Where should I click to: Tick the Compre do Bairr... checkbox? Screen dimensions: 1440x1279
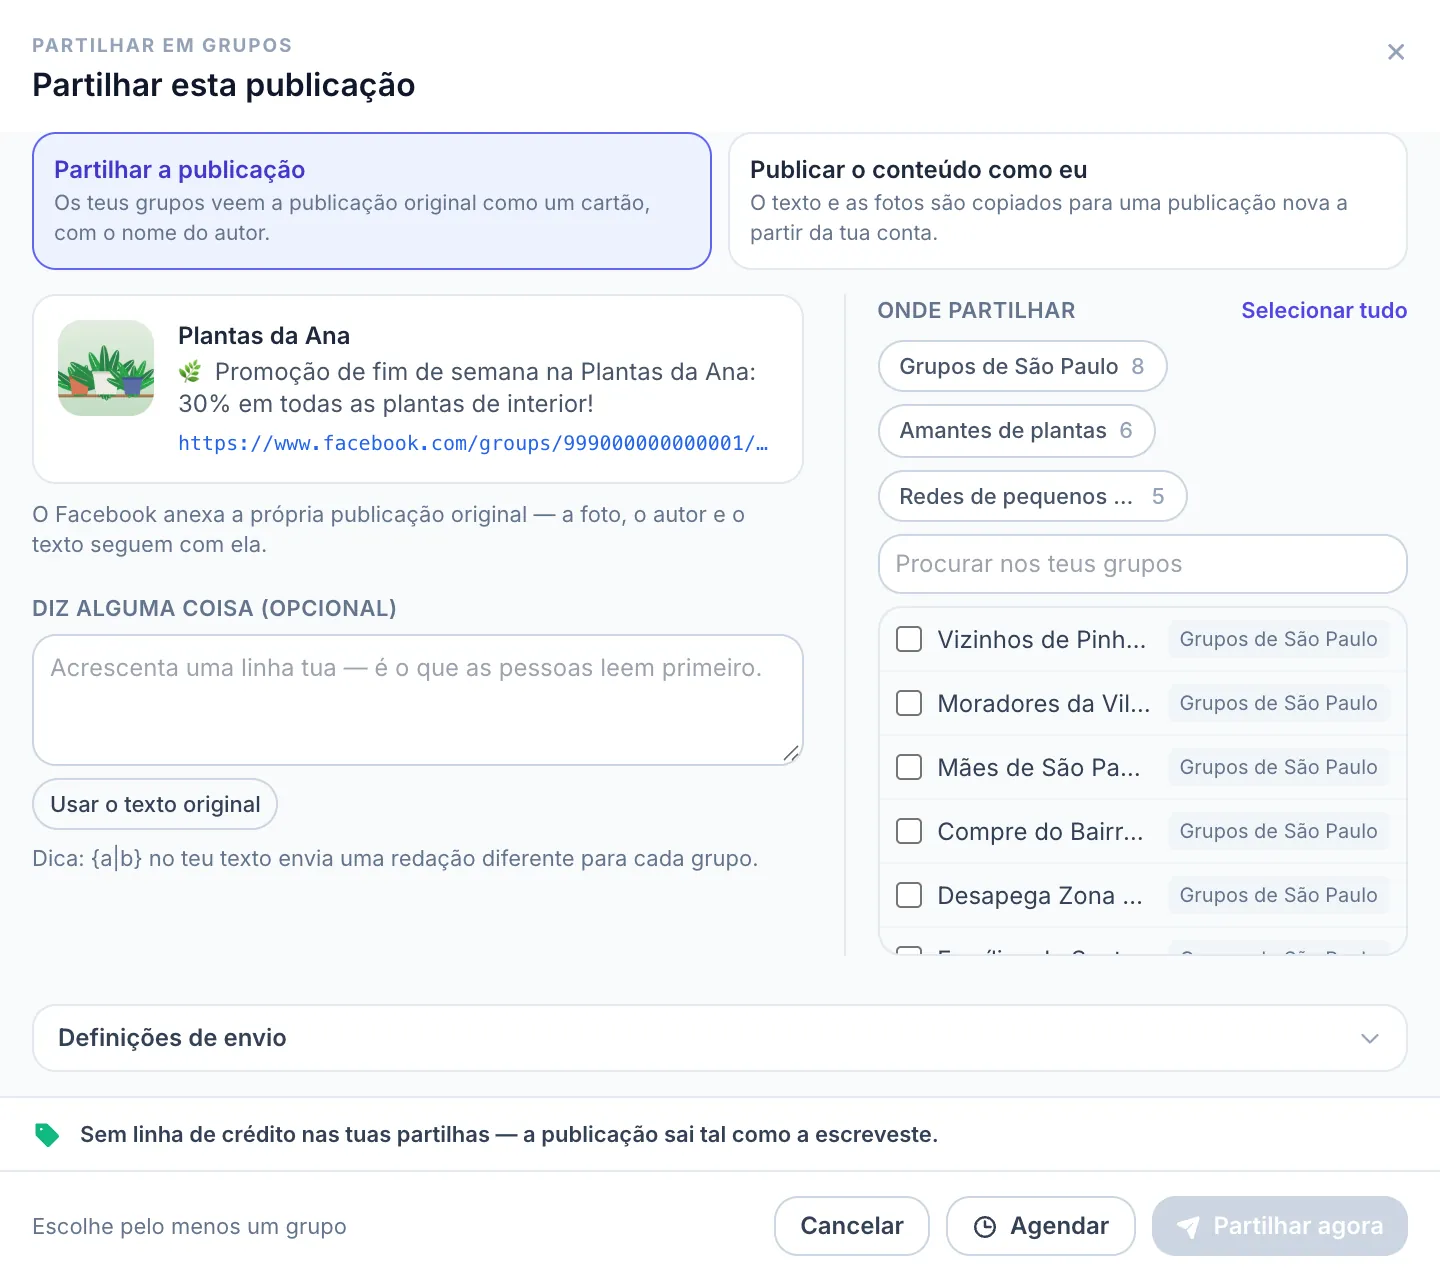pos(909,831)
